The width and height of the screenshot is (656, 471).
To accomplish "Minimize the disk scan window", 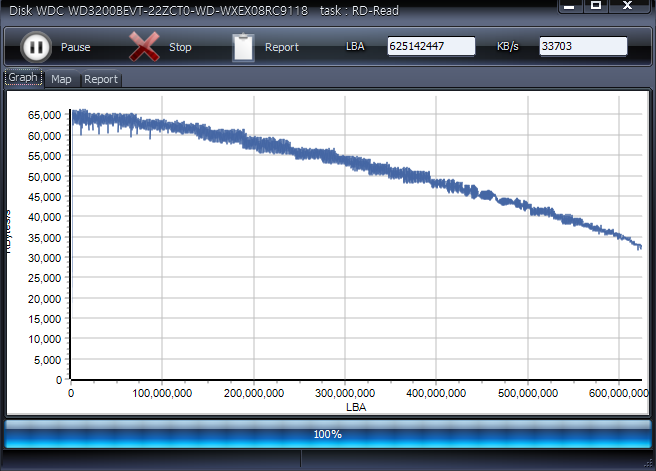I will 569,6.
